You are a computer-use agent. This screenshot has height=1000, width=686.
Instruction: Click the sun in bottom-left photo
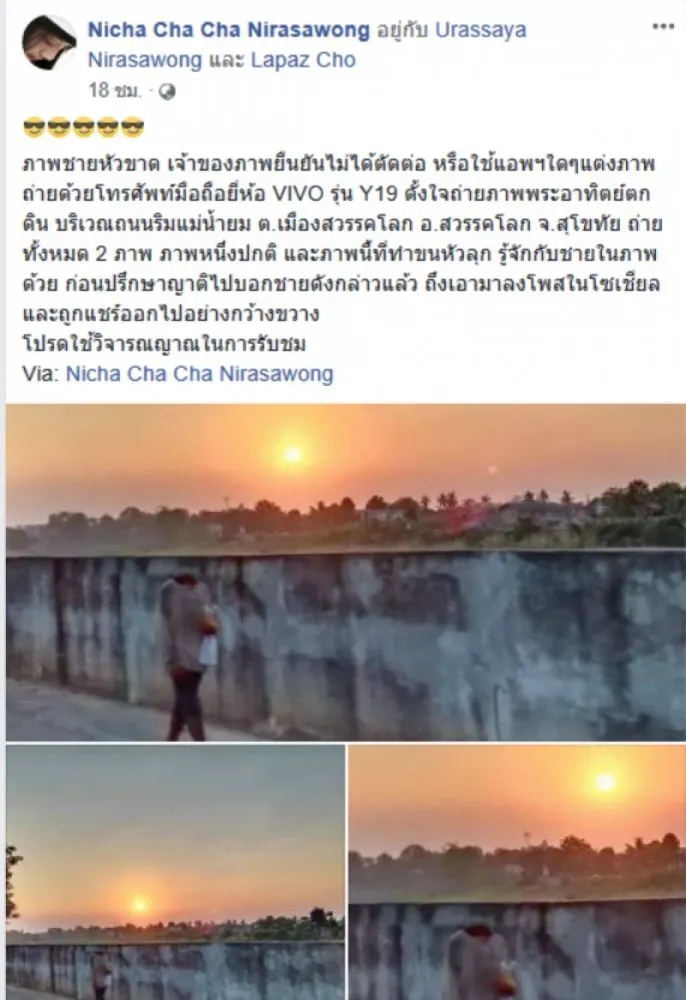[140, 903]
